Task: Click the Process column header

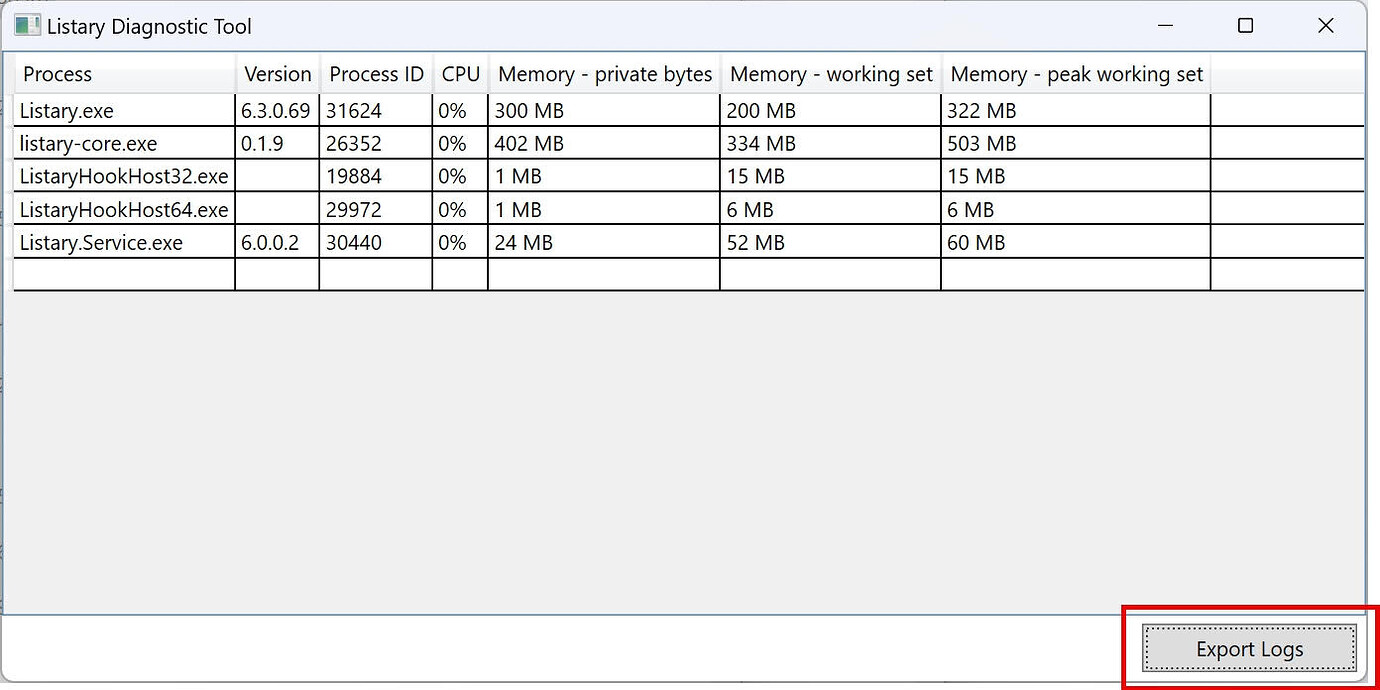Action: point(57,73)
